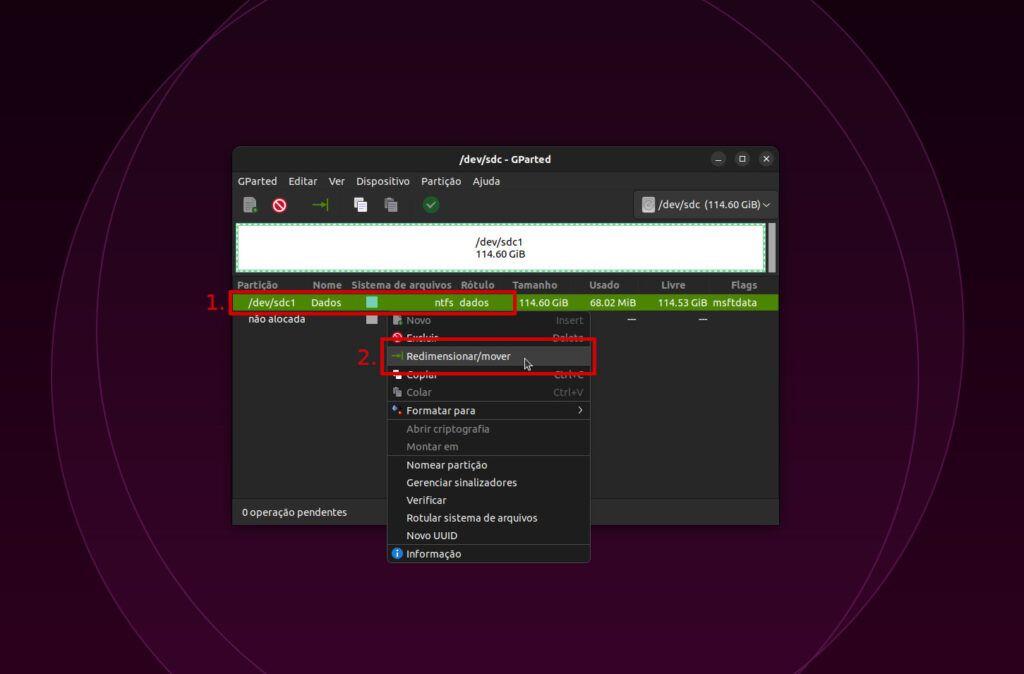Click the resize/move toolbar icon
The image size is (1024, 674).
coord(320,205)
